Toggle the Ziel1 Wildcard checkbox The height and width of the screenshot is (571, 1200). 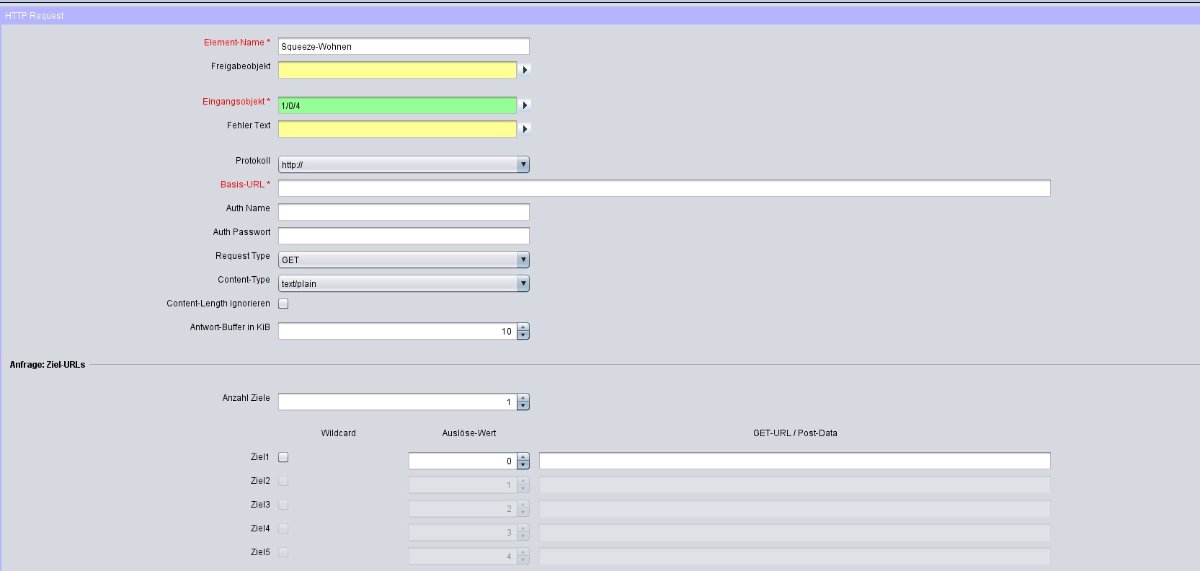pos(283,457)
